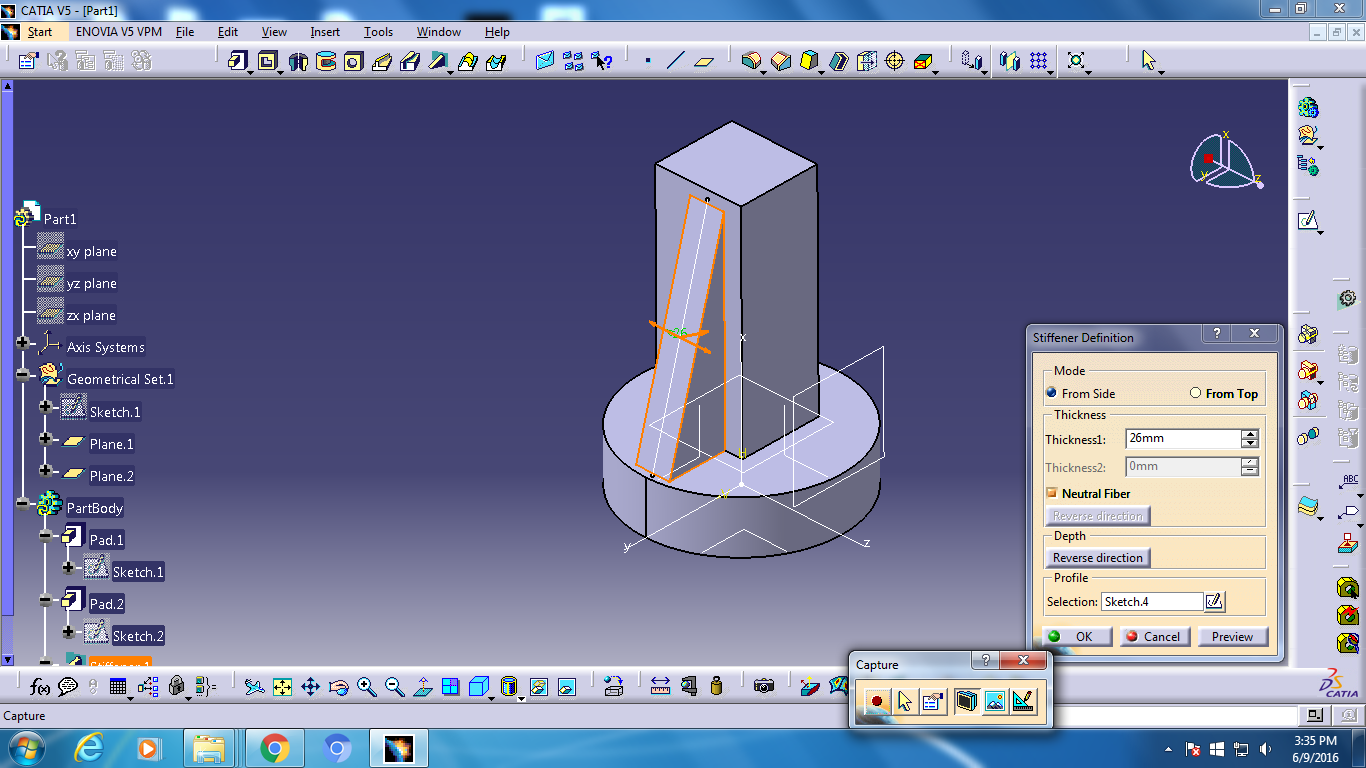This screenshot has width=1366, height=768.
Task: Uncheck the Neutral Fiber option
Action: coord(1051,493)
